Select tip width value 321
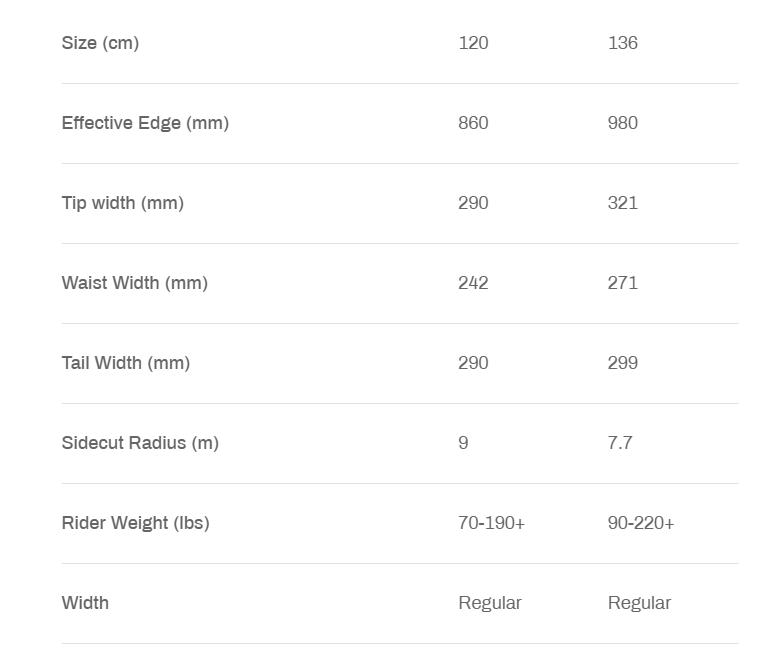767x667 pixels. coord(623,203)
